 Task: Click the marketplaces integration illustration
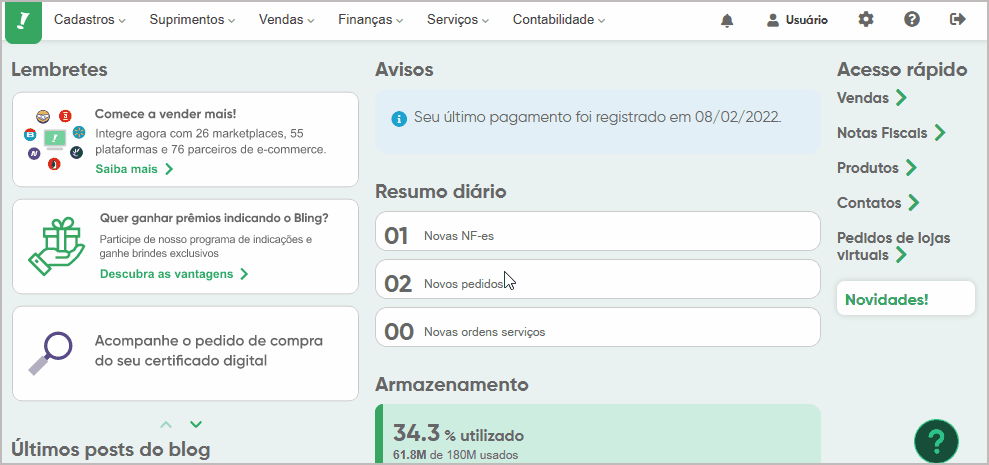click(54, 140)
